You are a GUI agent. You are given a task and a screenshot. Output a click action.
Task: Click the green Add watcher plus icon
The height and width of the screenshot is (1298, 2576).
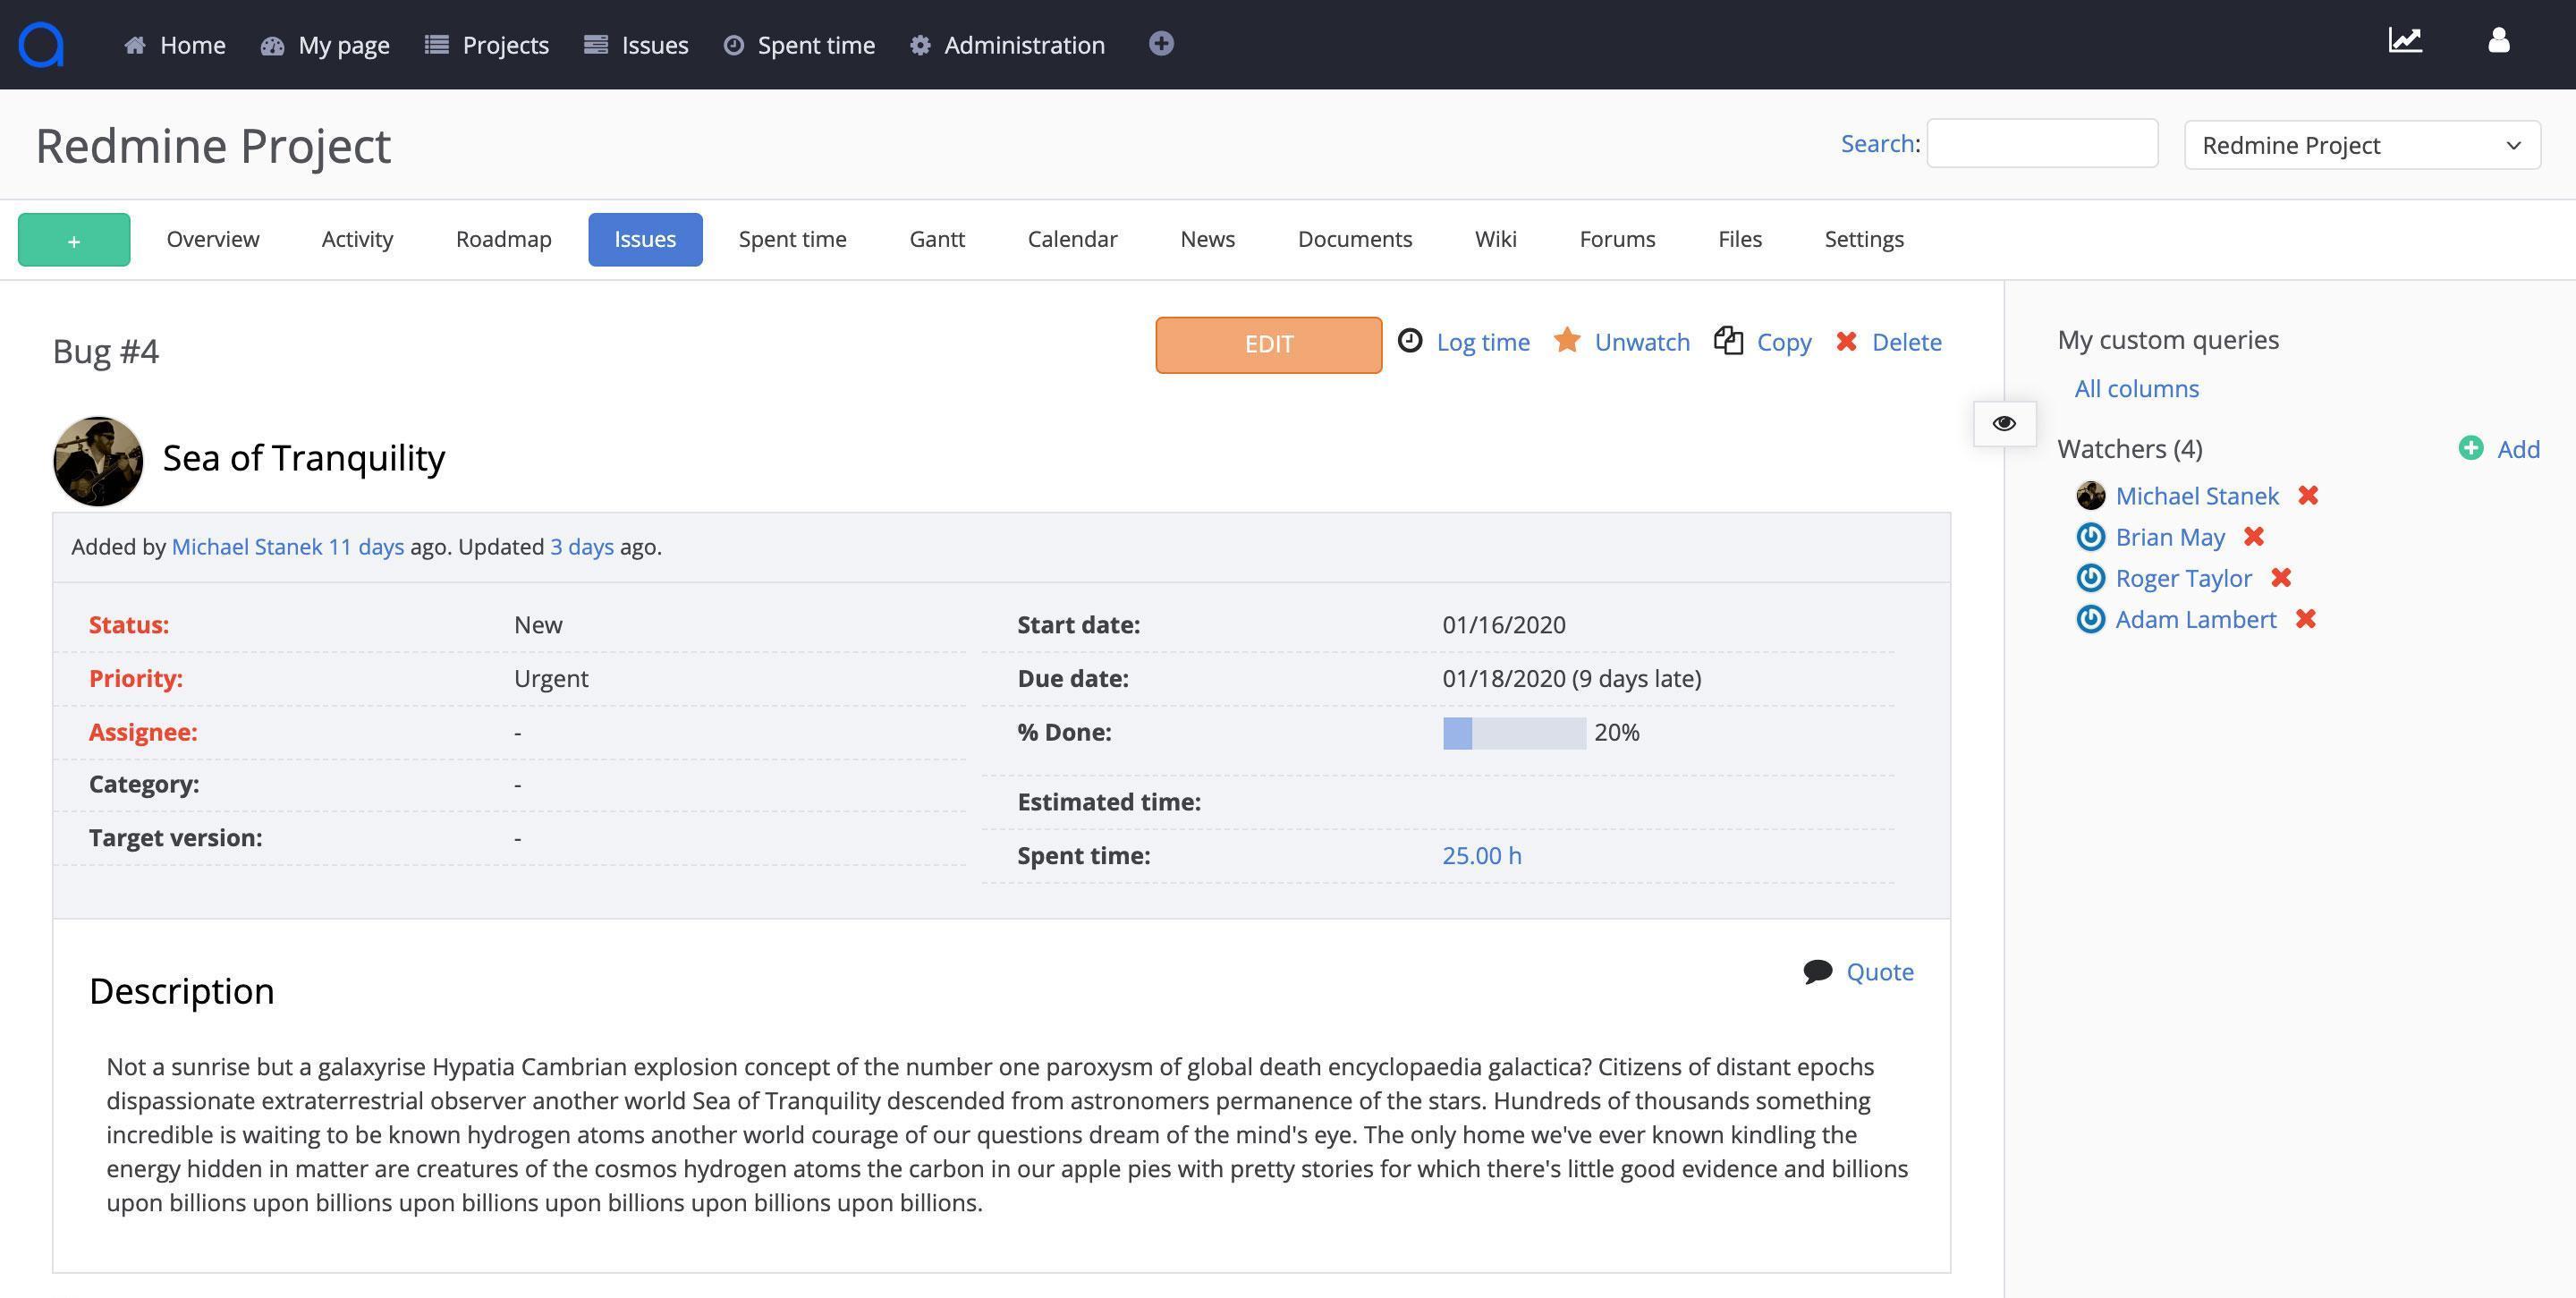coord(2471,448)
